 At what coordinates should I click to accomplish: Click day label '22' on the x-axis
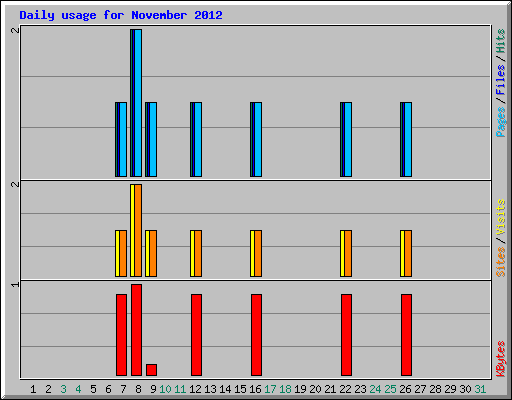345,389
